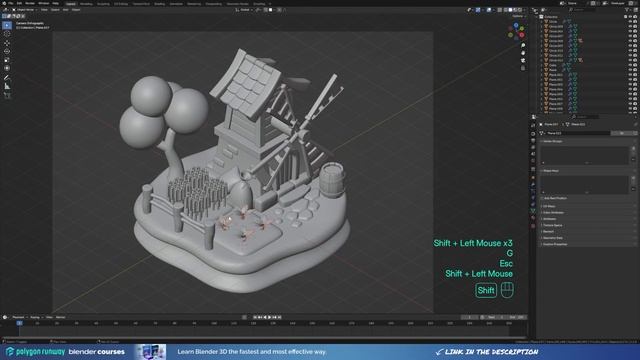Open the Options dropdown in the viewport

click(518, 16)
